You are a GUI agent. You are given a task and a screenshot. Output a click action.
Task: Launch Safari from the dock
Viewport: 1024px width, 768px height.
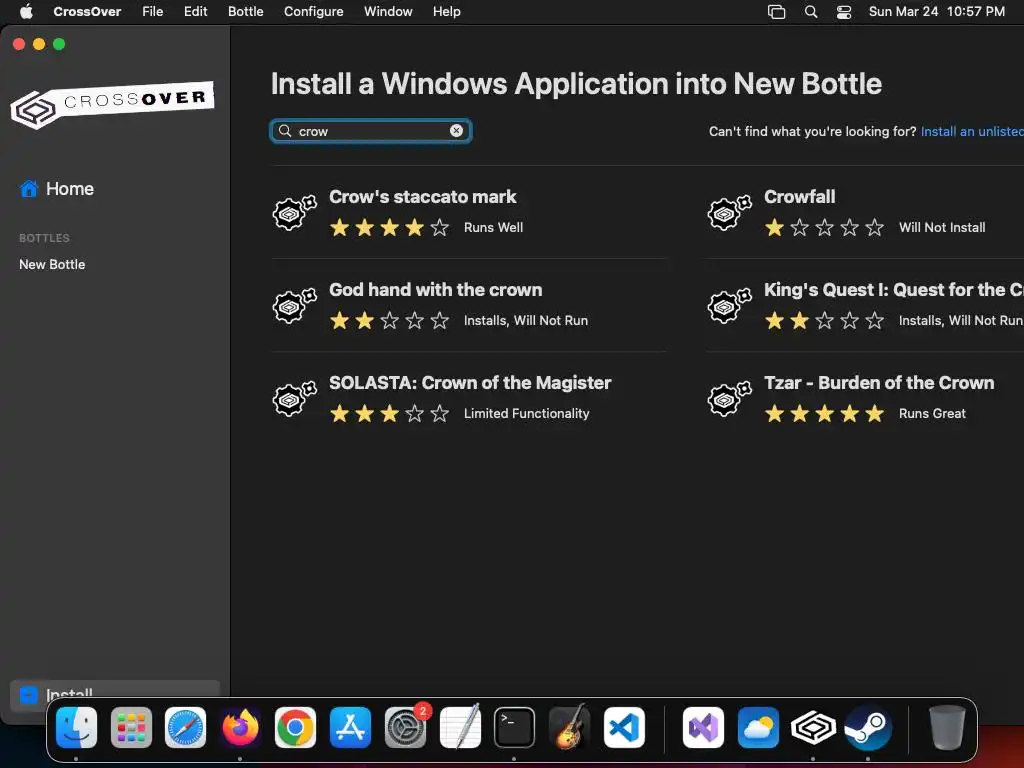[185, 727]
